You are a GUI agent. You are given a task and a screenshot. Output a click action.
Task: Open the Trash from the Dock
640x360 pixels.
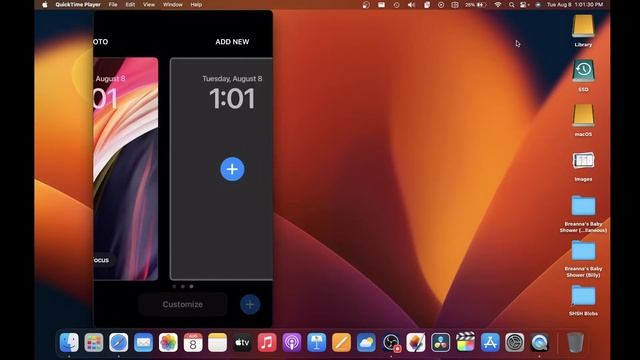click(576, 342)
